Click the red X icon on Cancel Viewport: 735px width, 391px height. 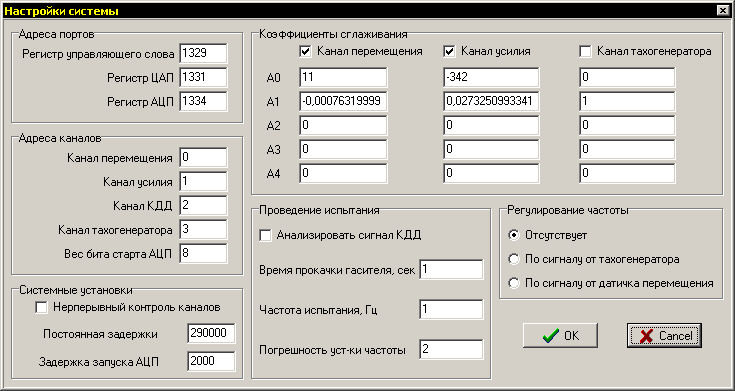point(646,336)
